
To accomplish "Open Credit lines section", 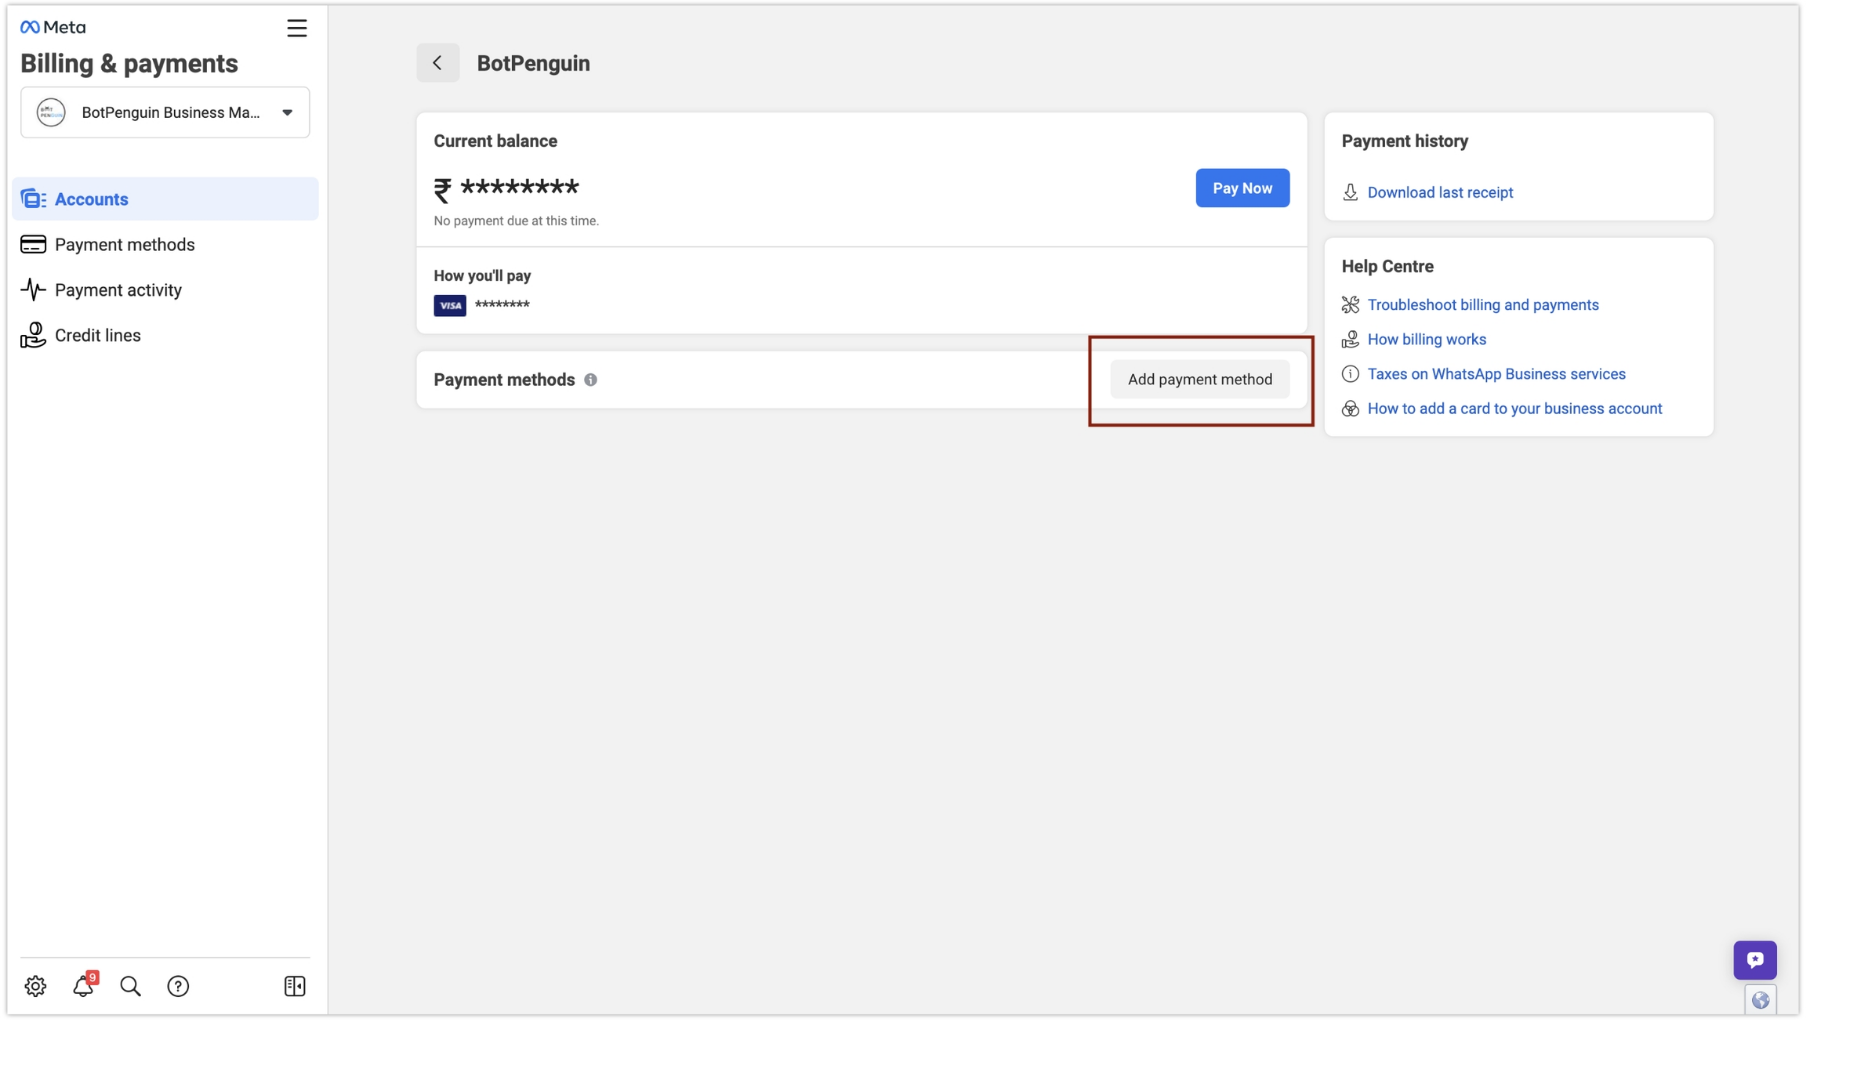I will click(98, 335).
